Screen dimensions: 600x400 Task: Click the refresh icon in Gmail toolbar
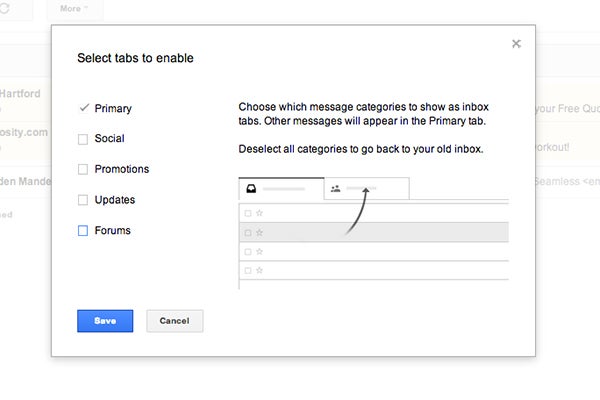tap(5, 8)
